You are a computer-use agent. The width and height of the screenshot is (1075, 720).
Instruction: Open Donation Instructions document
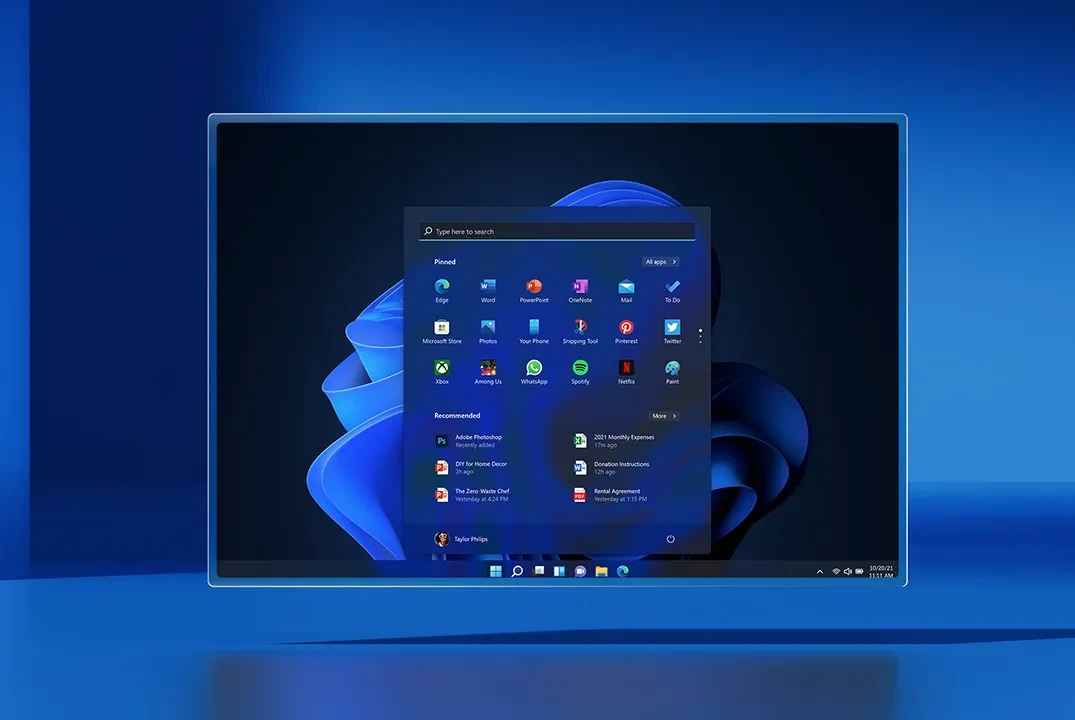[x=612, y=468]
